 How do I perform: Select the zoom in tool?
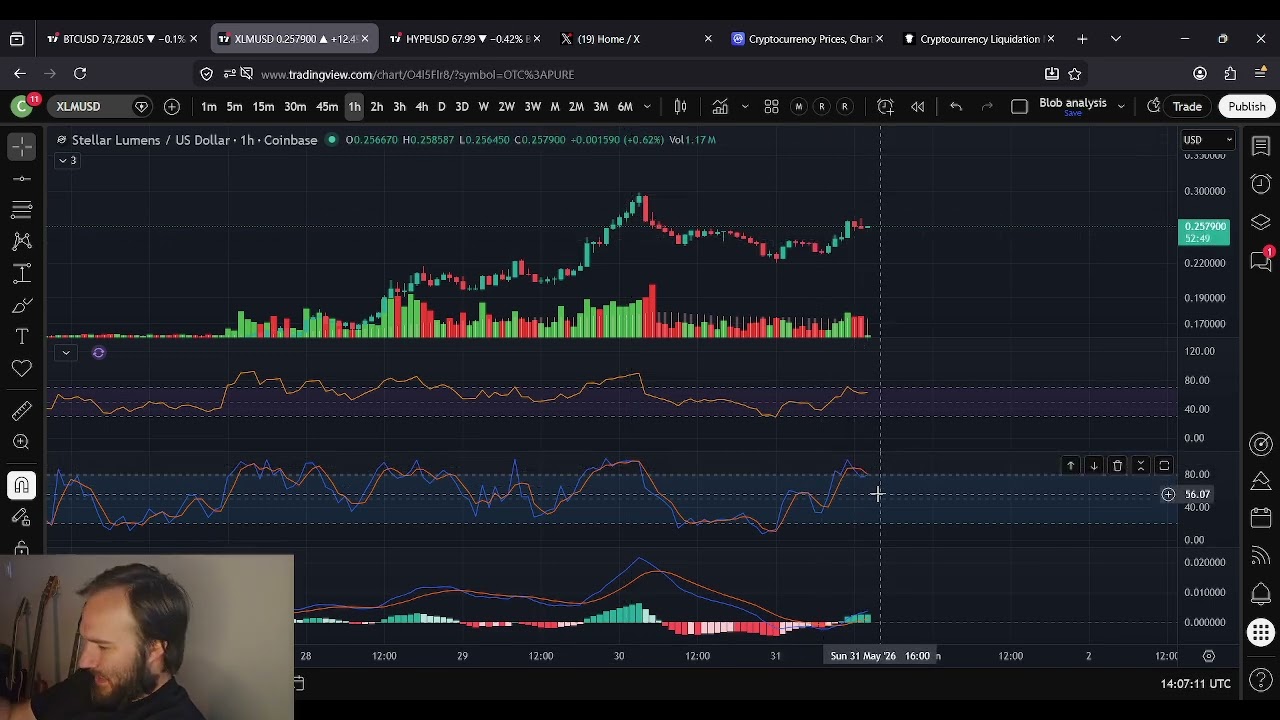pos(21,442)
